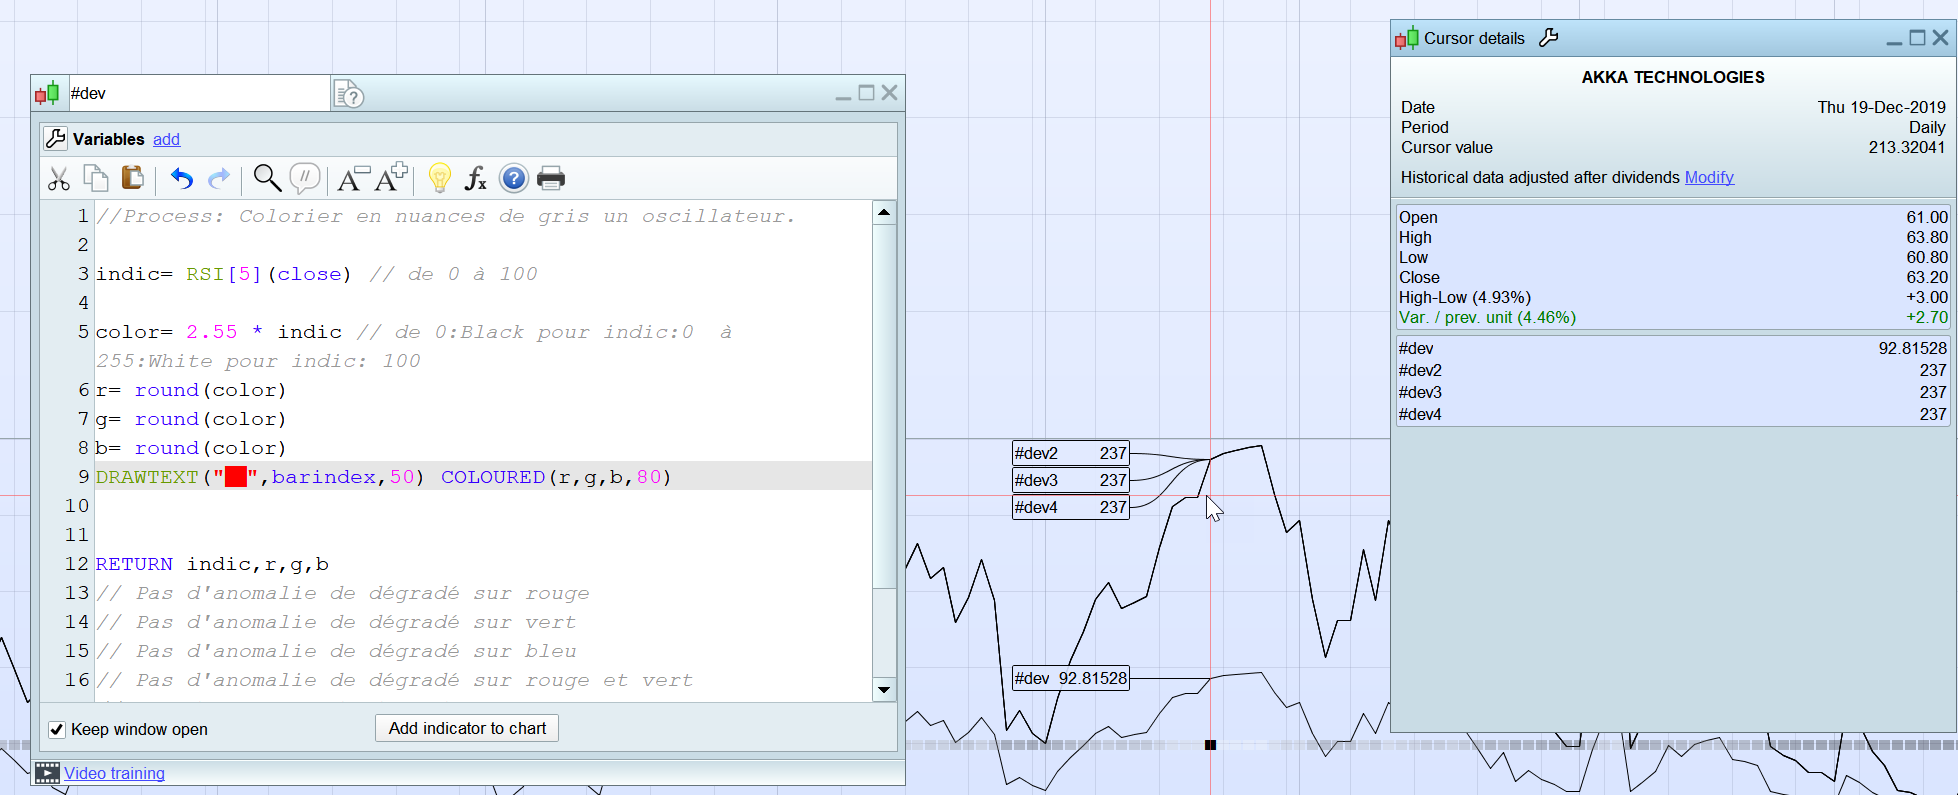Increase editor font size

[390, 177]
